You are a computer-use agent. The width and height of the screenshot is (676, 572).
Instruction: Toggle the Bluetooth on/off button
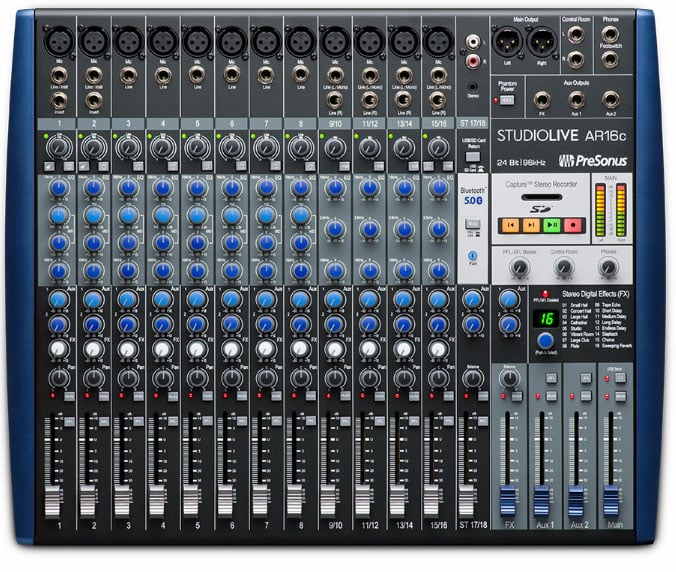[x=473, y=223]
